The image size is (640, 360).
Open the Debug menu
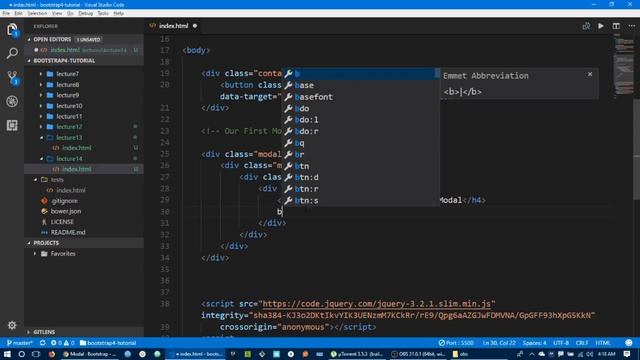[85, 13]
